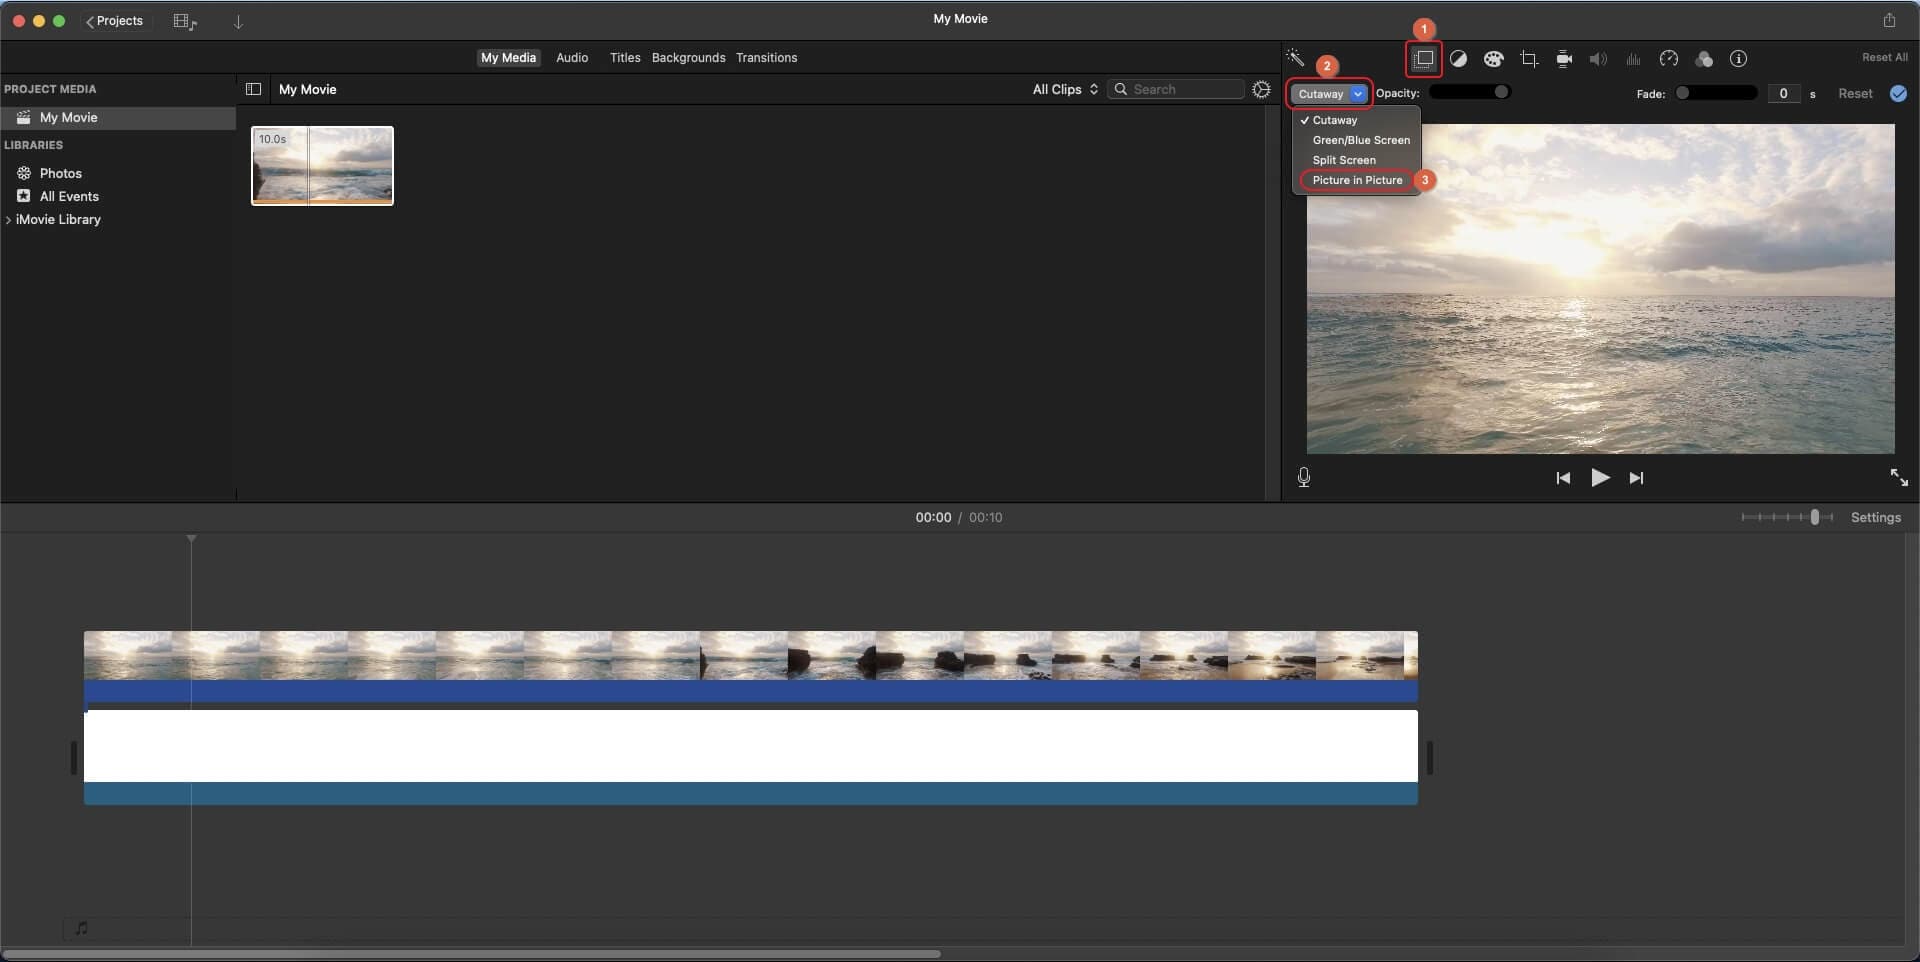The image size is (1920, 962).
Task: Click the Reset button beside Fade
Action: coord(1855,93)
